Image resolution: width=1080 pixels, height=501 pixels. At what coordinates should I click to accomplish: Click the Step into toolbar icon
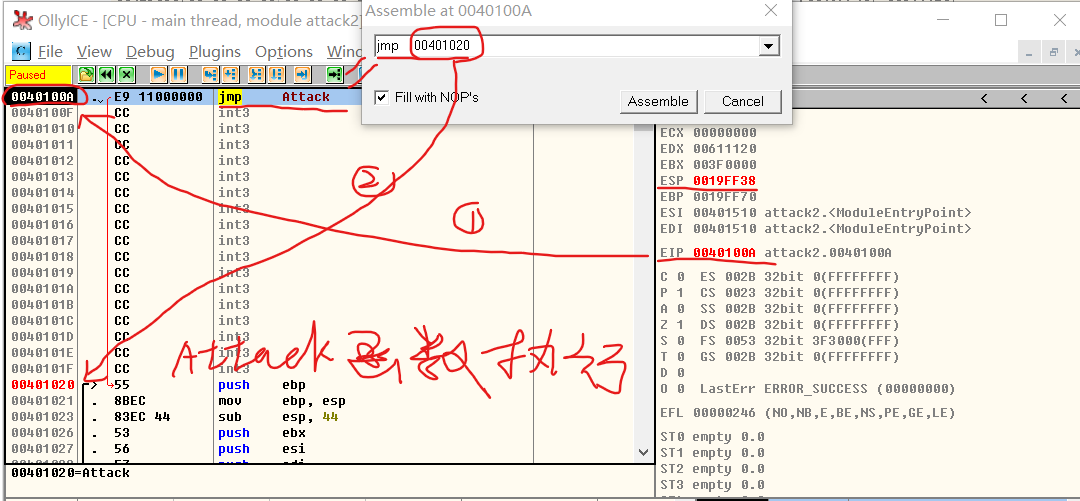coord(210,74)
